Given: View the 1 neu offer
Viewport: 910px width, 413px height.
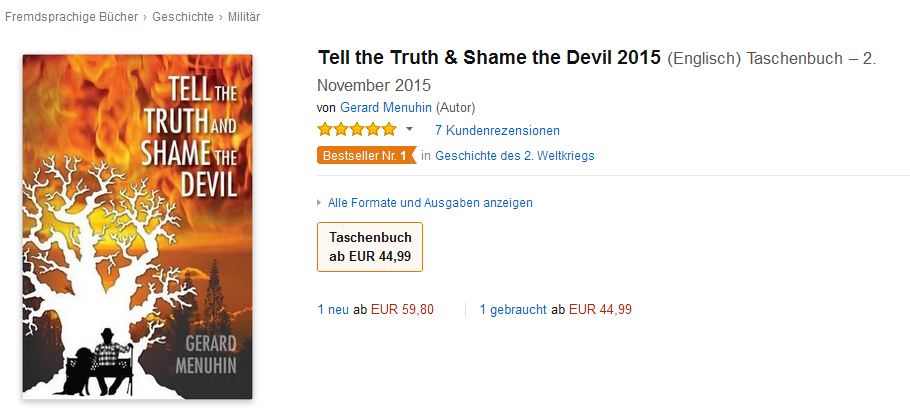Looking at the screenshot, I should coord(333,310).
